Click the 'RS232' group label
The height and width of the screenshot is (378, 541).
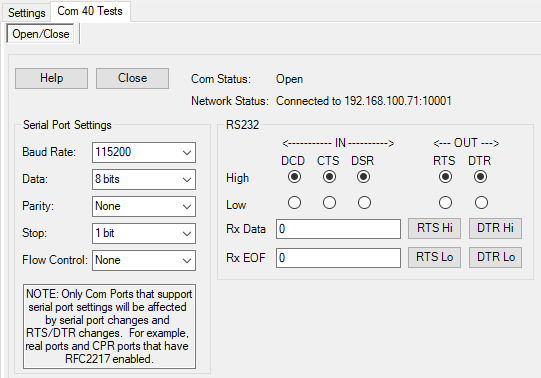[x=242, y=125]
